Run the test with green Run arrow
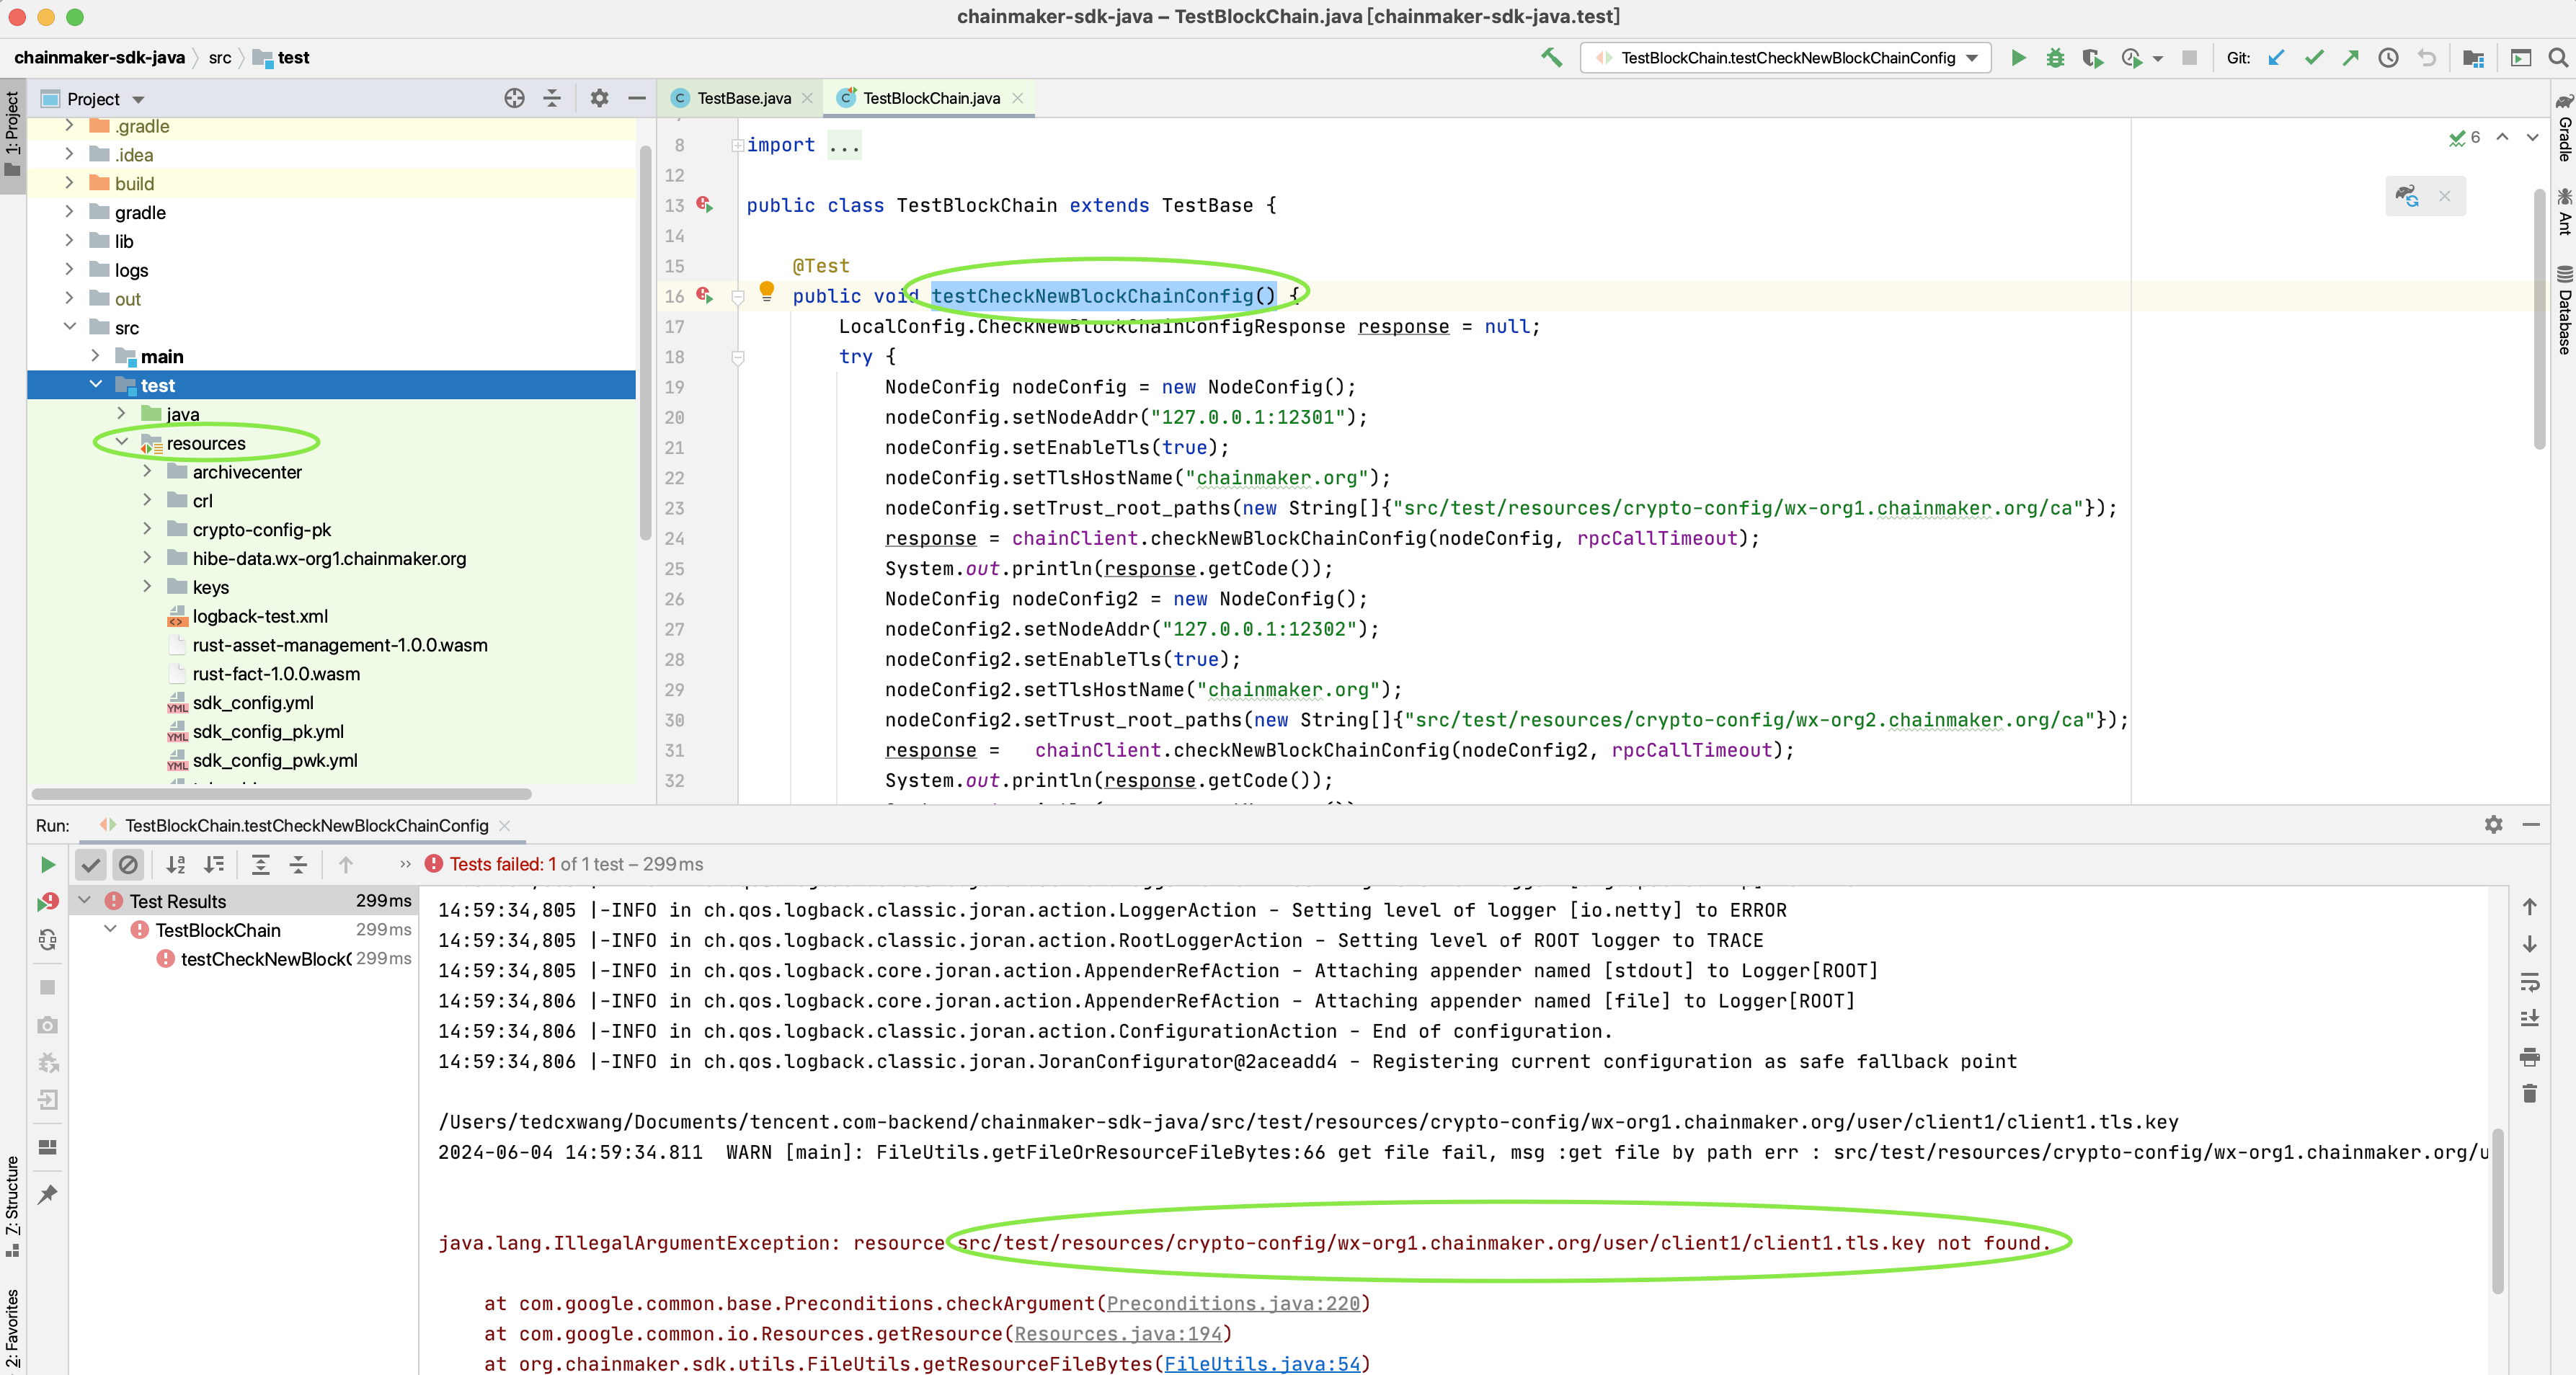 click(2018, 58)
